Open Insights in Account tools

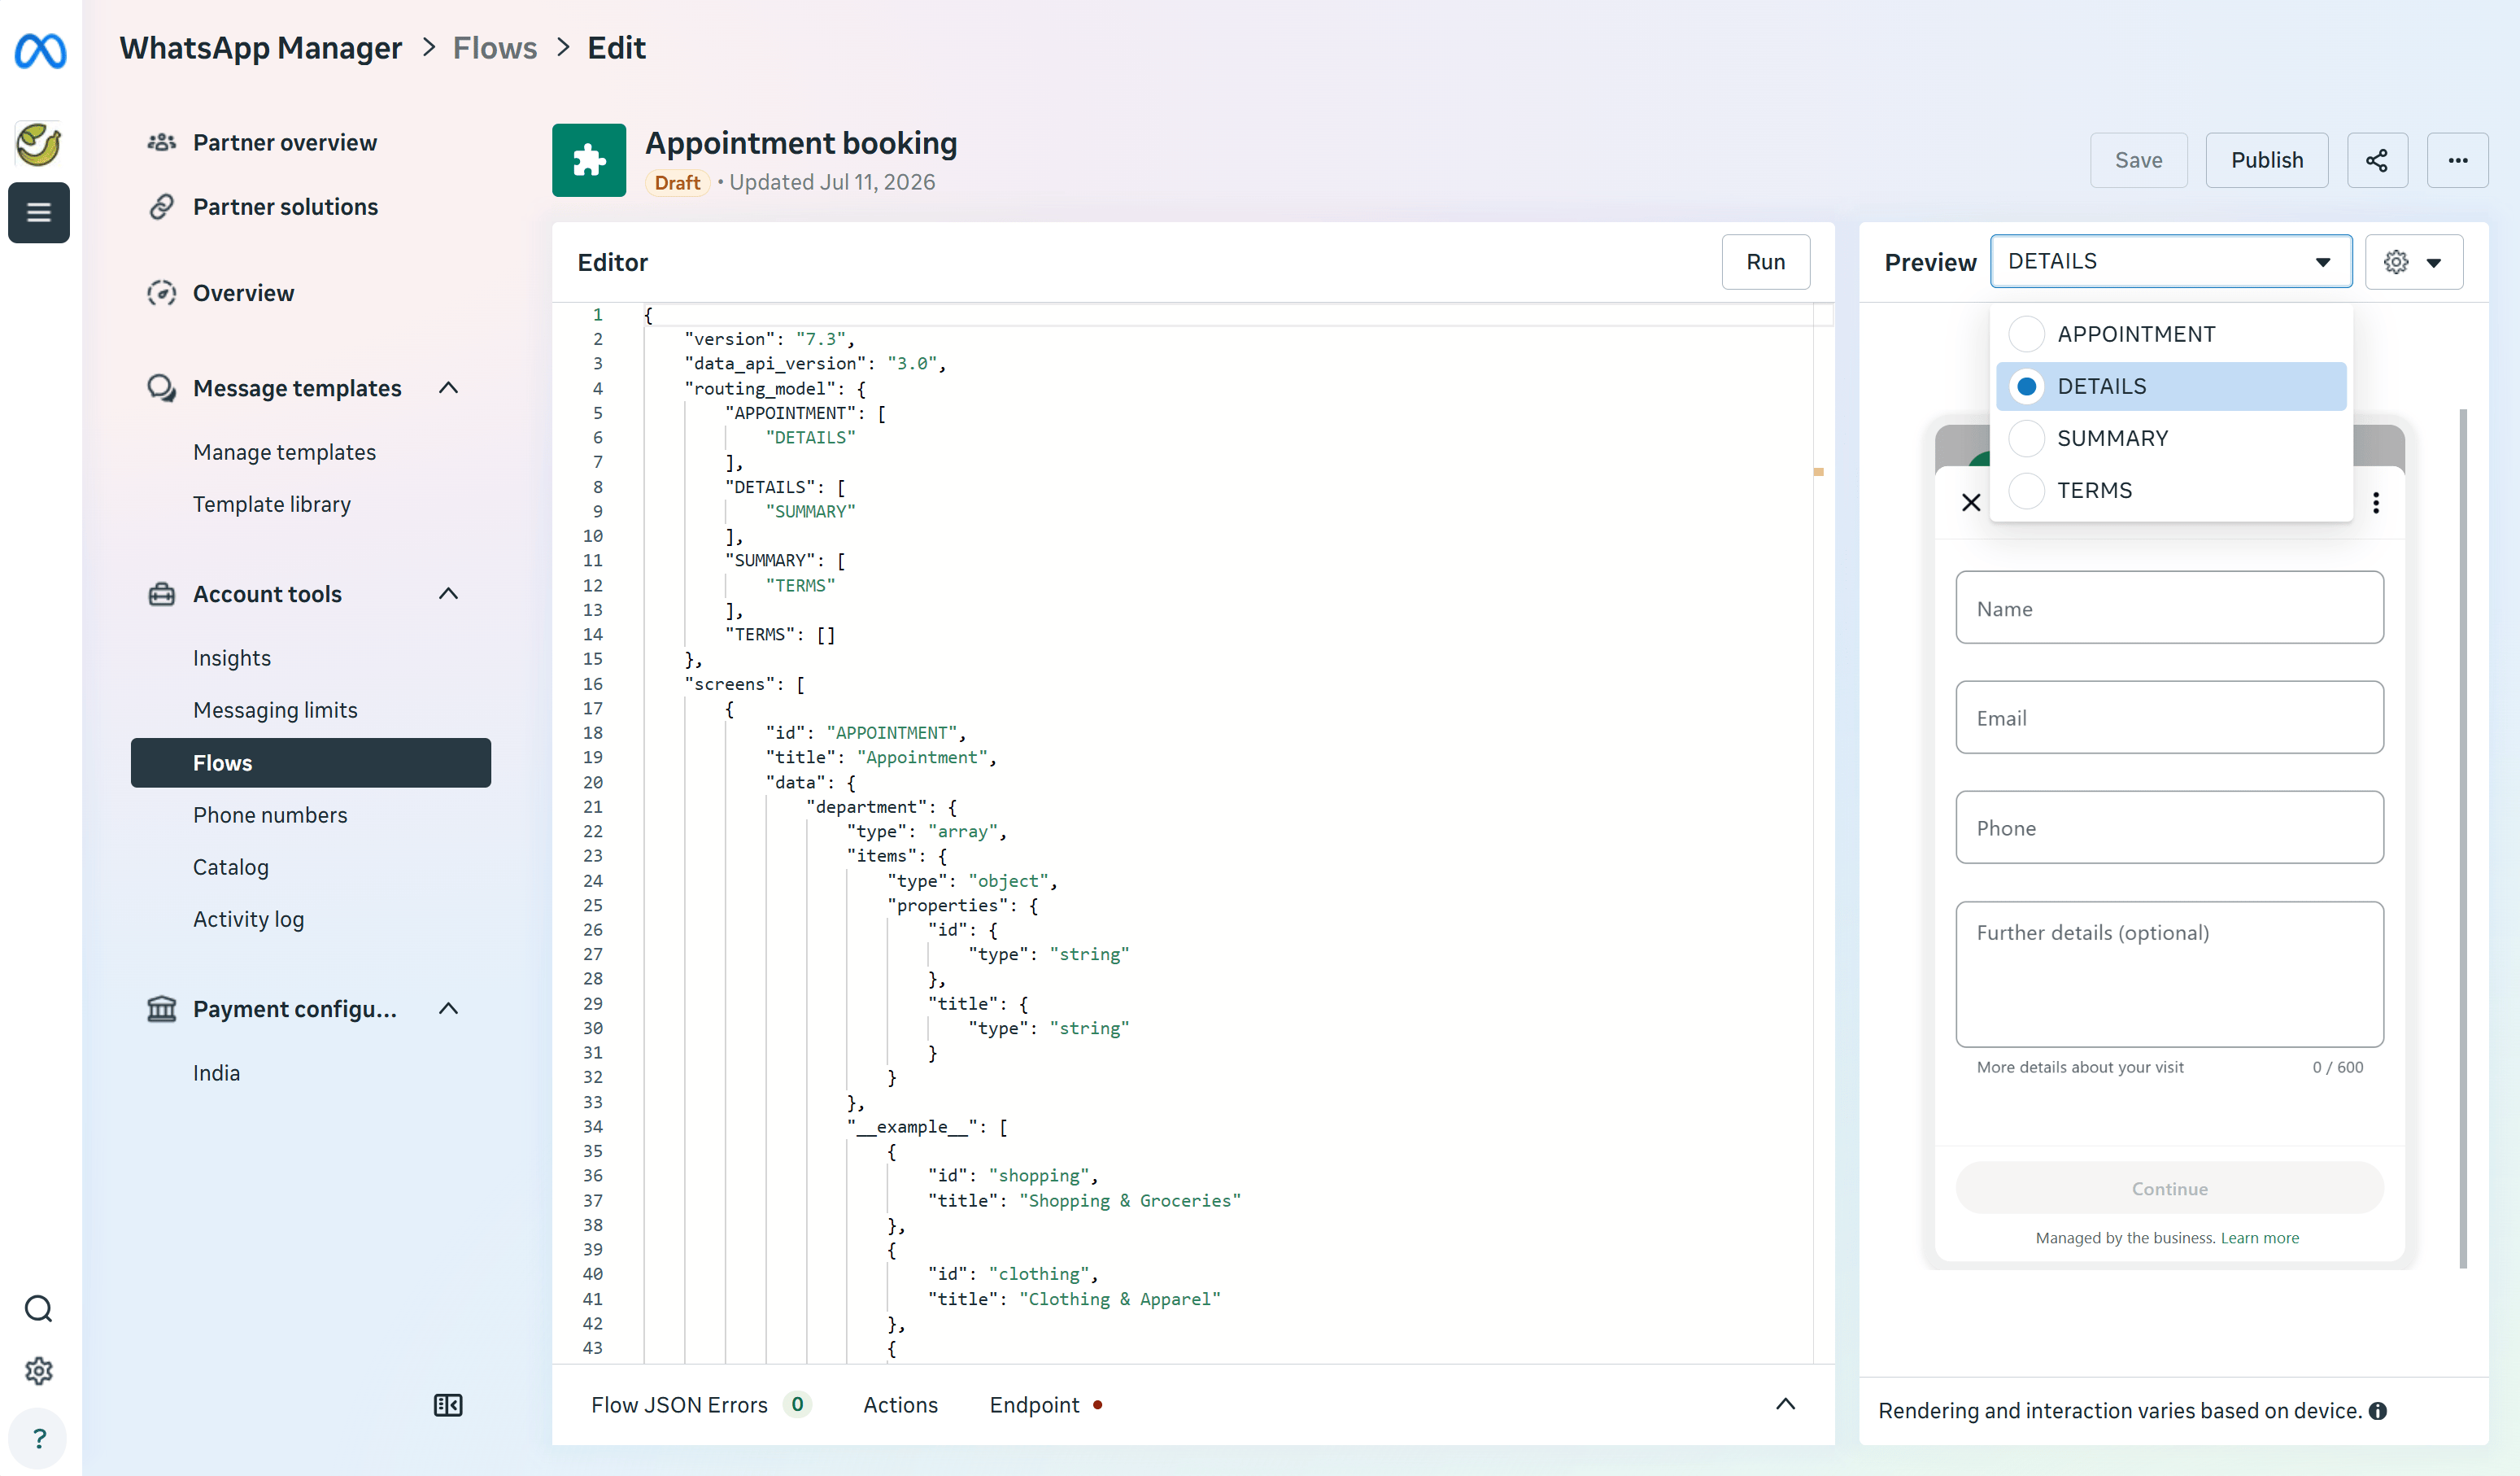(x=231, y=658)
